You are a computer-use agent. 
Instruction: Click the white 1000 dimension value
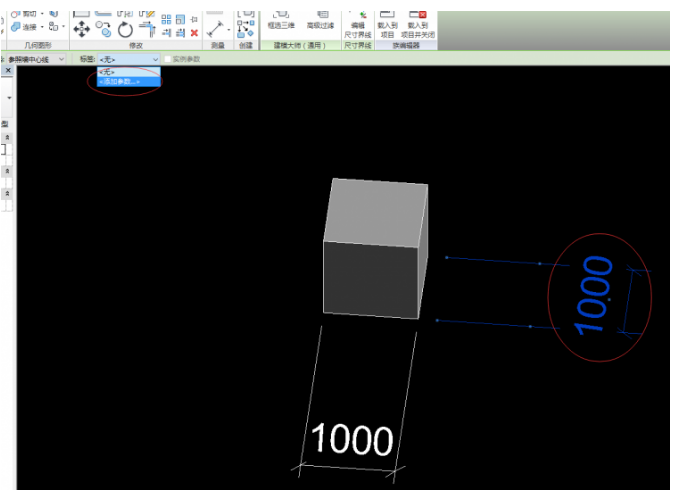[x=350, y=439]
